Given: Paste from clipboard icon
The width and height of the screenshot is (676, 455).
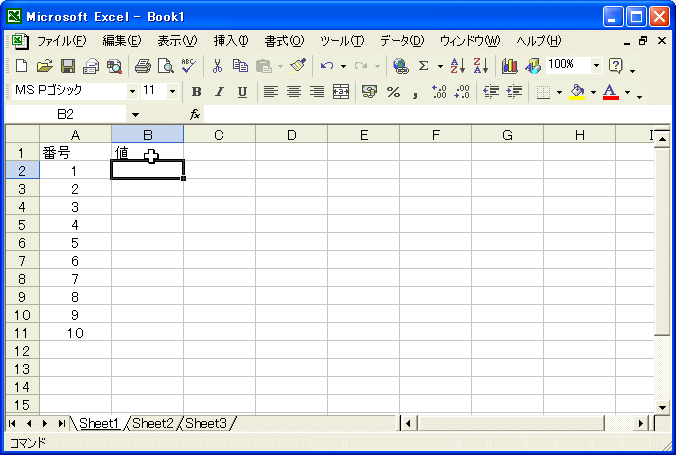Looking at the screenshot, I should pos(263,66).
